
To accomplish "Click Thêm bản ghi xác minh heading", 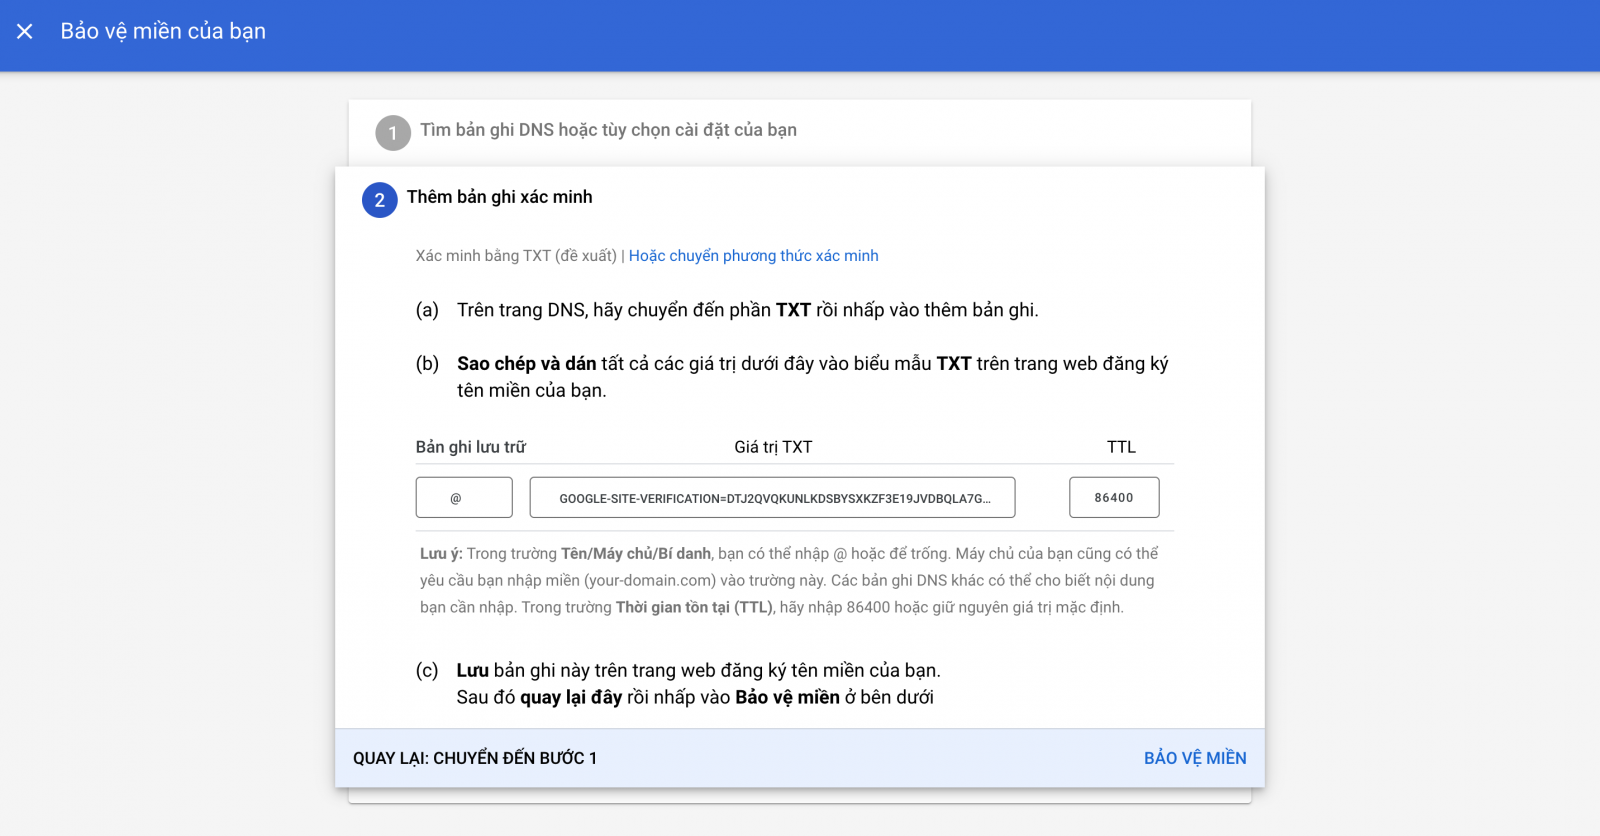I will click(x=499, y=197).
